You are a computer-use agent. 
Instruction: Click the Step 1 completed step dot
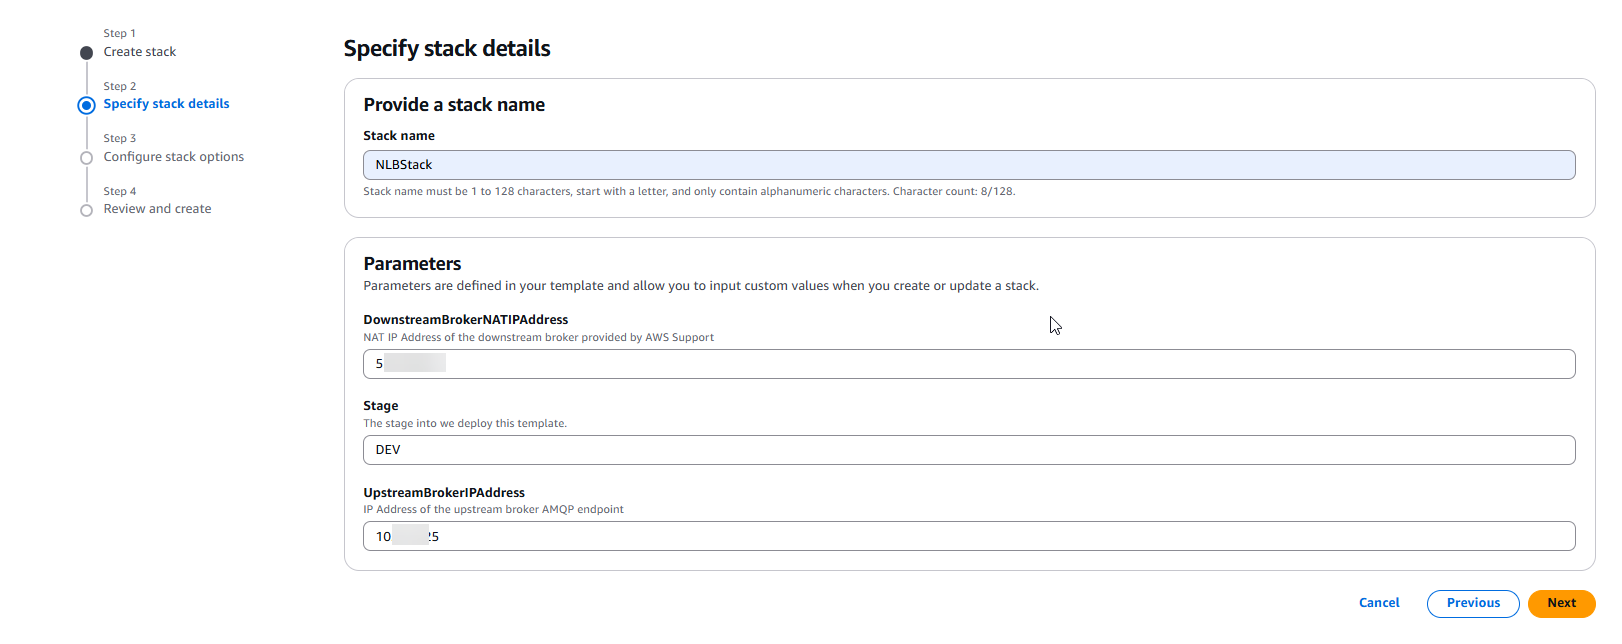pyautogui.click(x=87, y=53)
